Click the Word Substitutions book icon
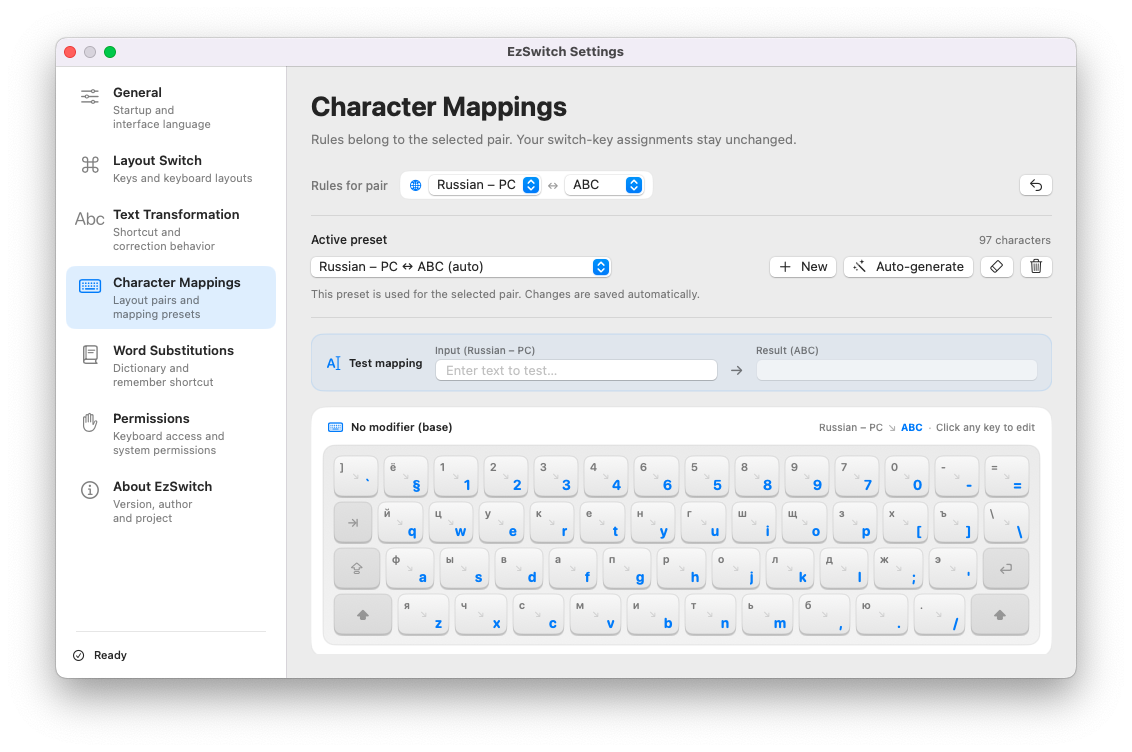This screenshot has height=752, width=1132. tap(90, 354)
